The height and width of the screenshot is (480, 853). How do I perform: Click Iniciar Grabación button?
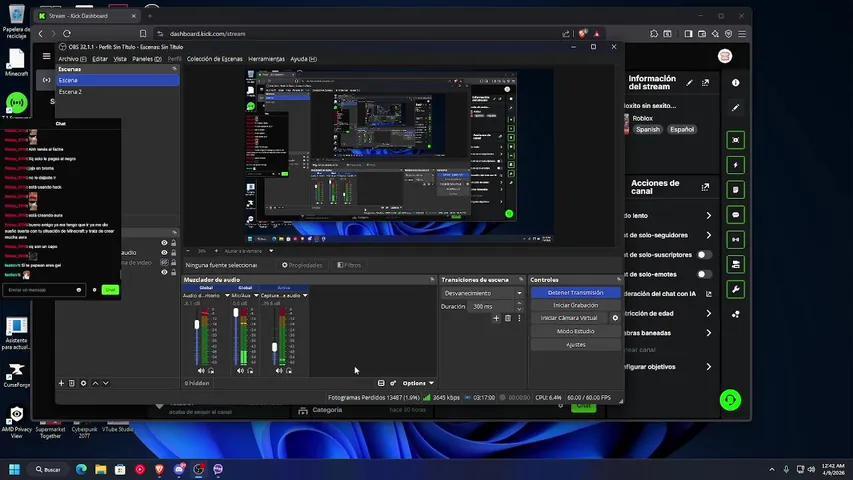pos(576,305)
